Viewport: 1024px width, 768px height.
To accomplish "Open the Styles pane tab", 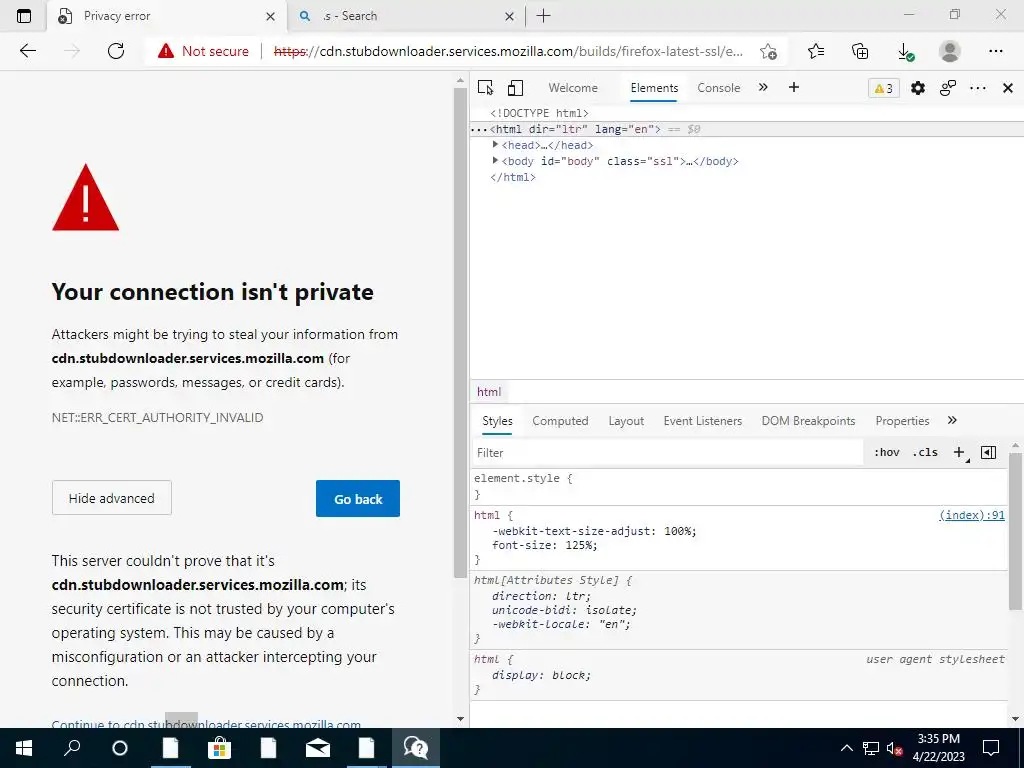I will [x=497, y=421].
